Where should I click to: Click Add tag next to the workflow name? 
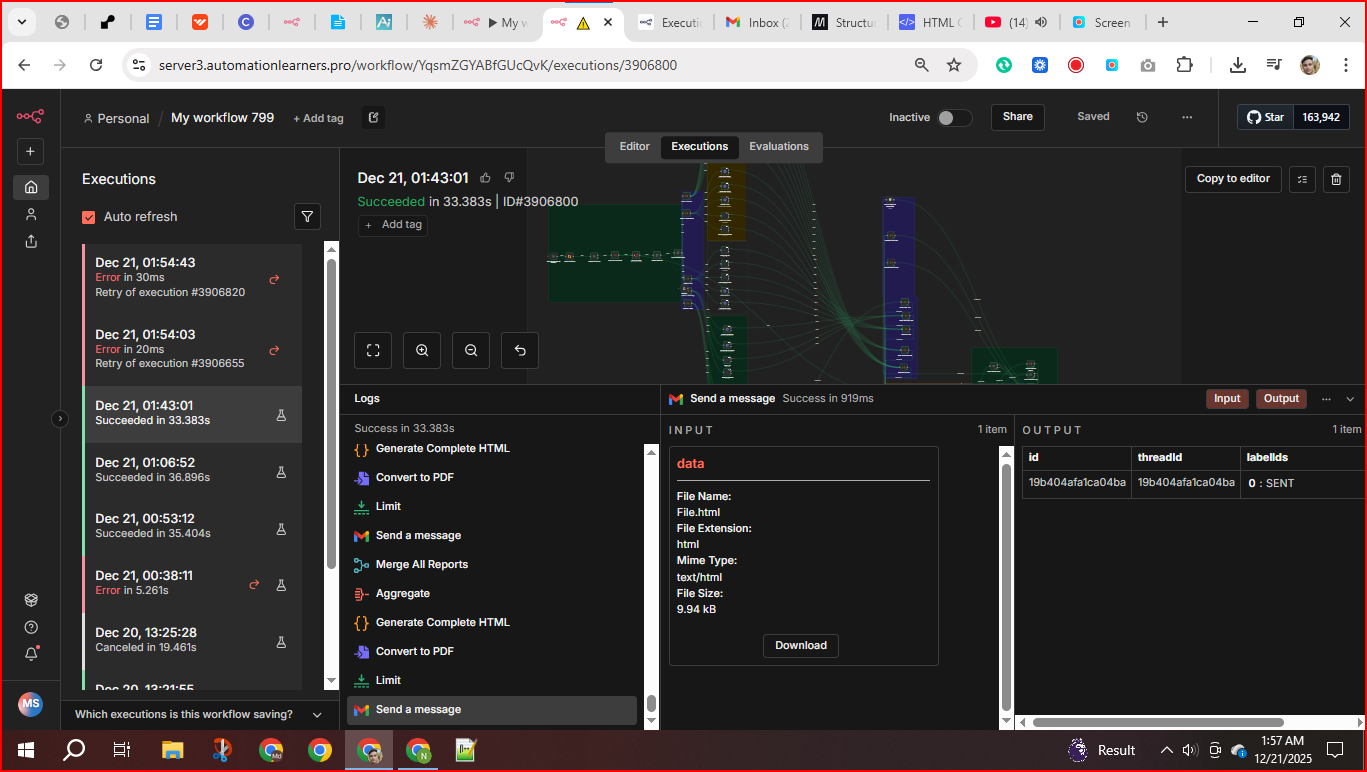tap(318, 118)
